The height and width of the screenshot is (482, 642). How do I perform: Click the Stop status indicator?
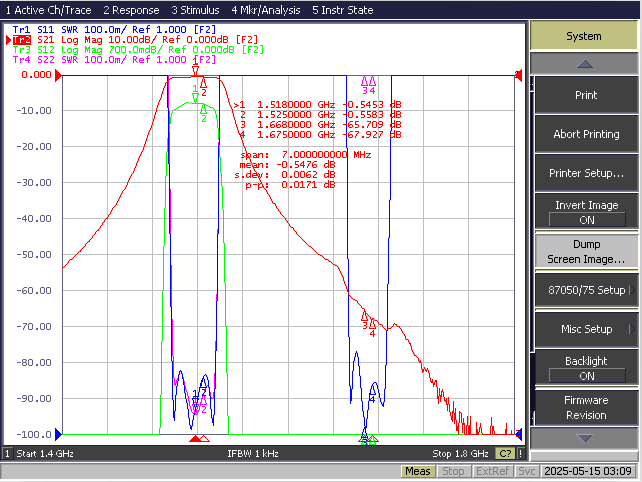click(453, 471)
